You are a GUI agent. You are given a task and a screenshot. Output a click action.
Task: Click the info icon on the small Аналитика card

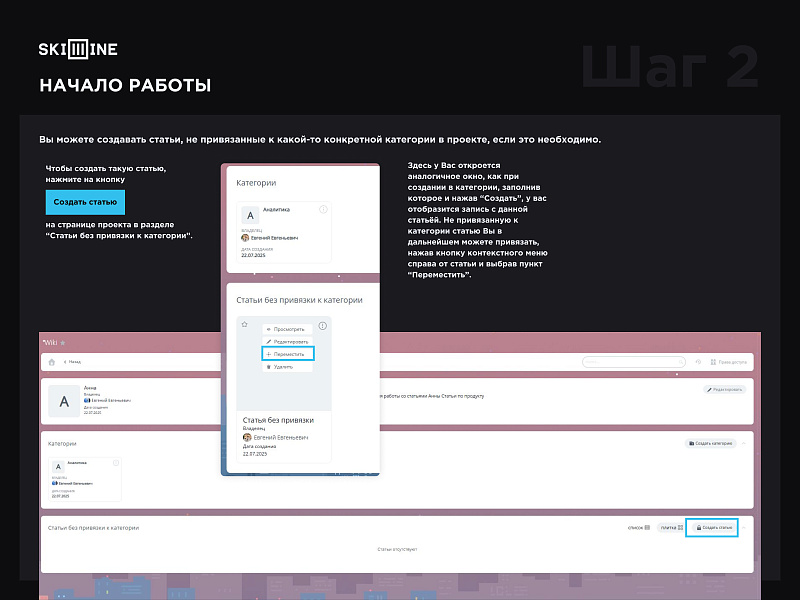pos(116,463)
